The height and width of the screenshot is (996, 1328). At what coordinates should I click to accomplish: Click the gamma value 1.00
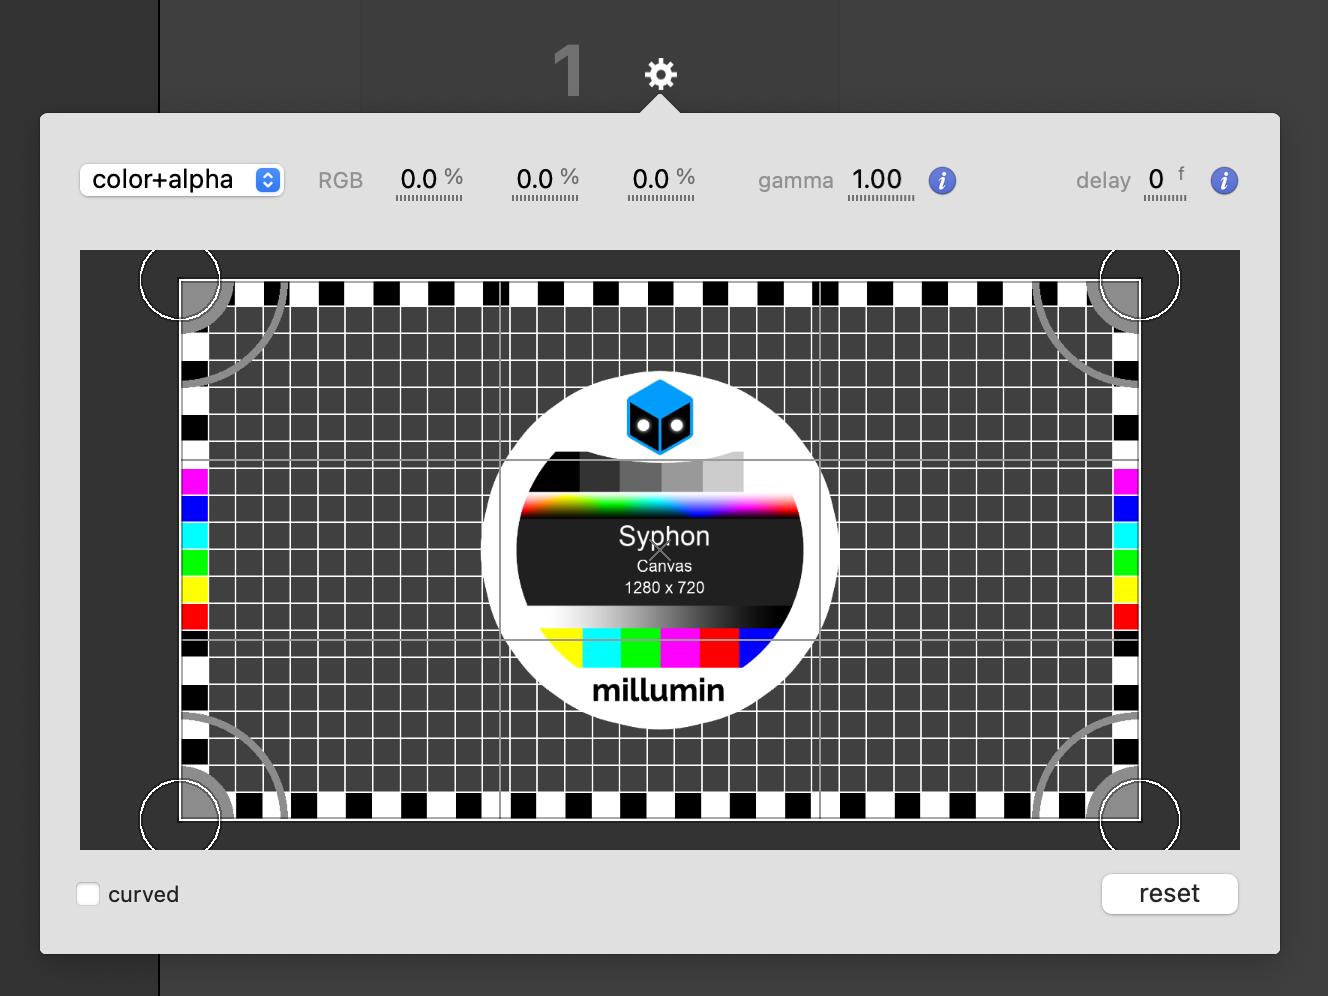(x=877, y=180)
